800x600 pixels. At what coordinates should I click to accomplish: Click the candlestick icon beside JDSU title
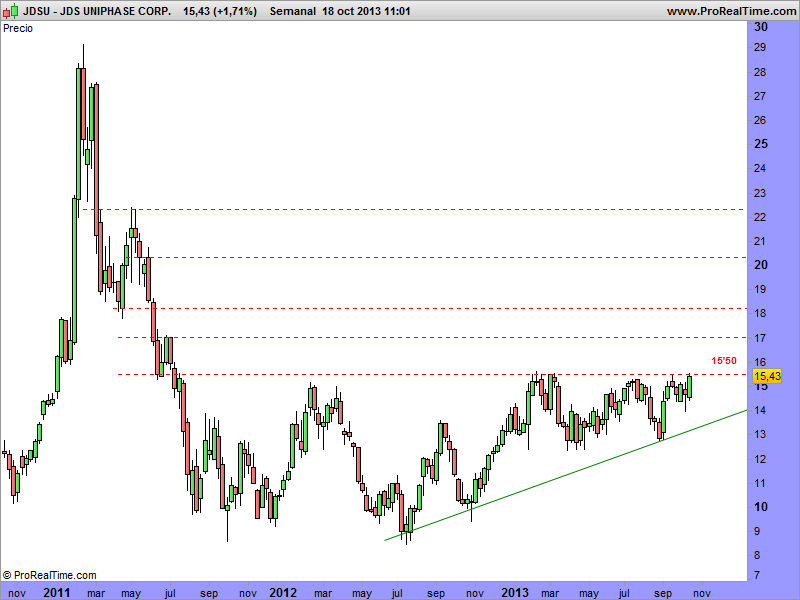click(x=10, y=11)
